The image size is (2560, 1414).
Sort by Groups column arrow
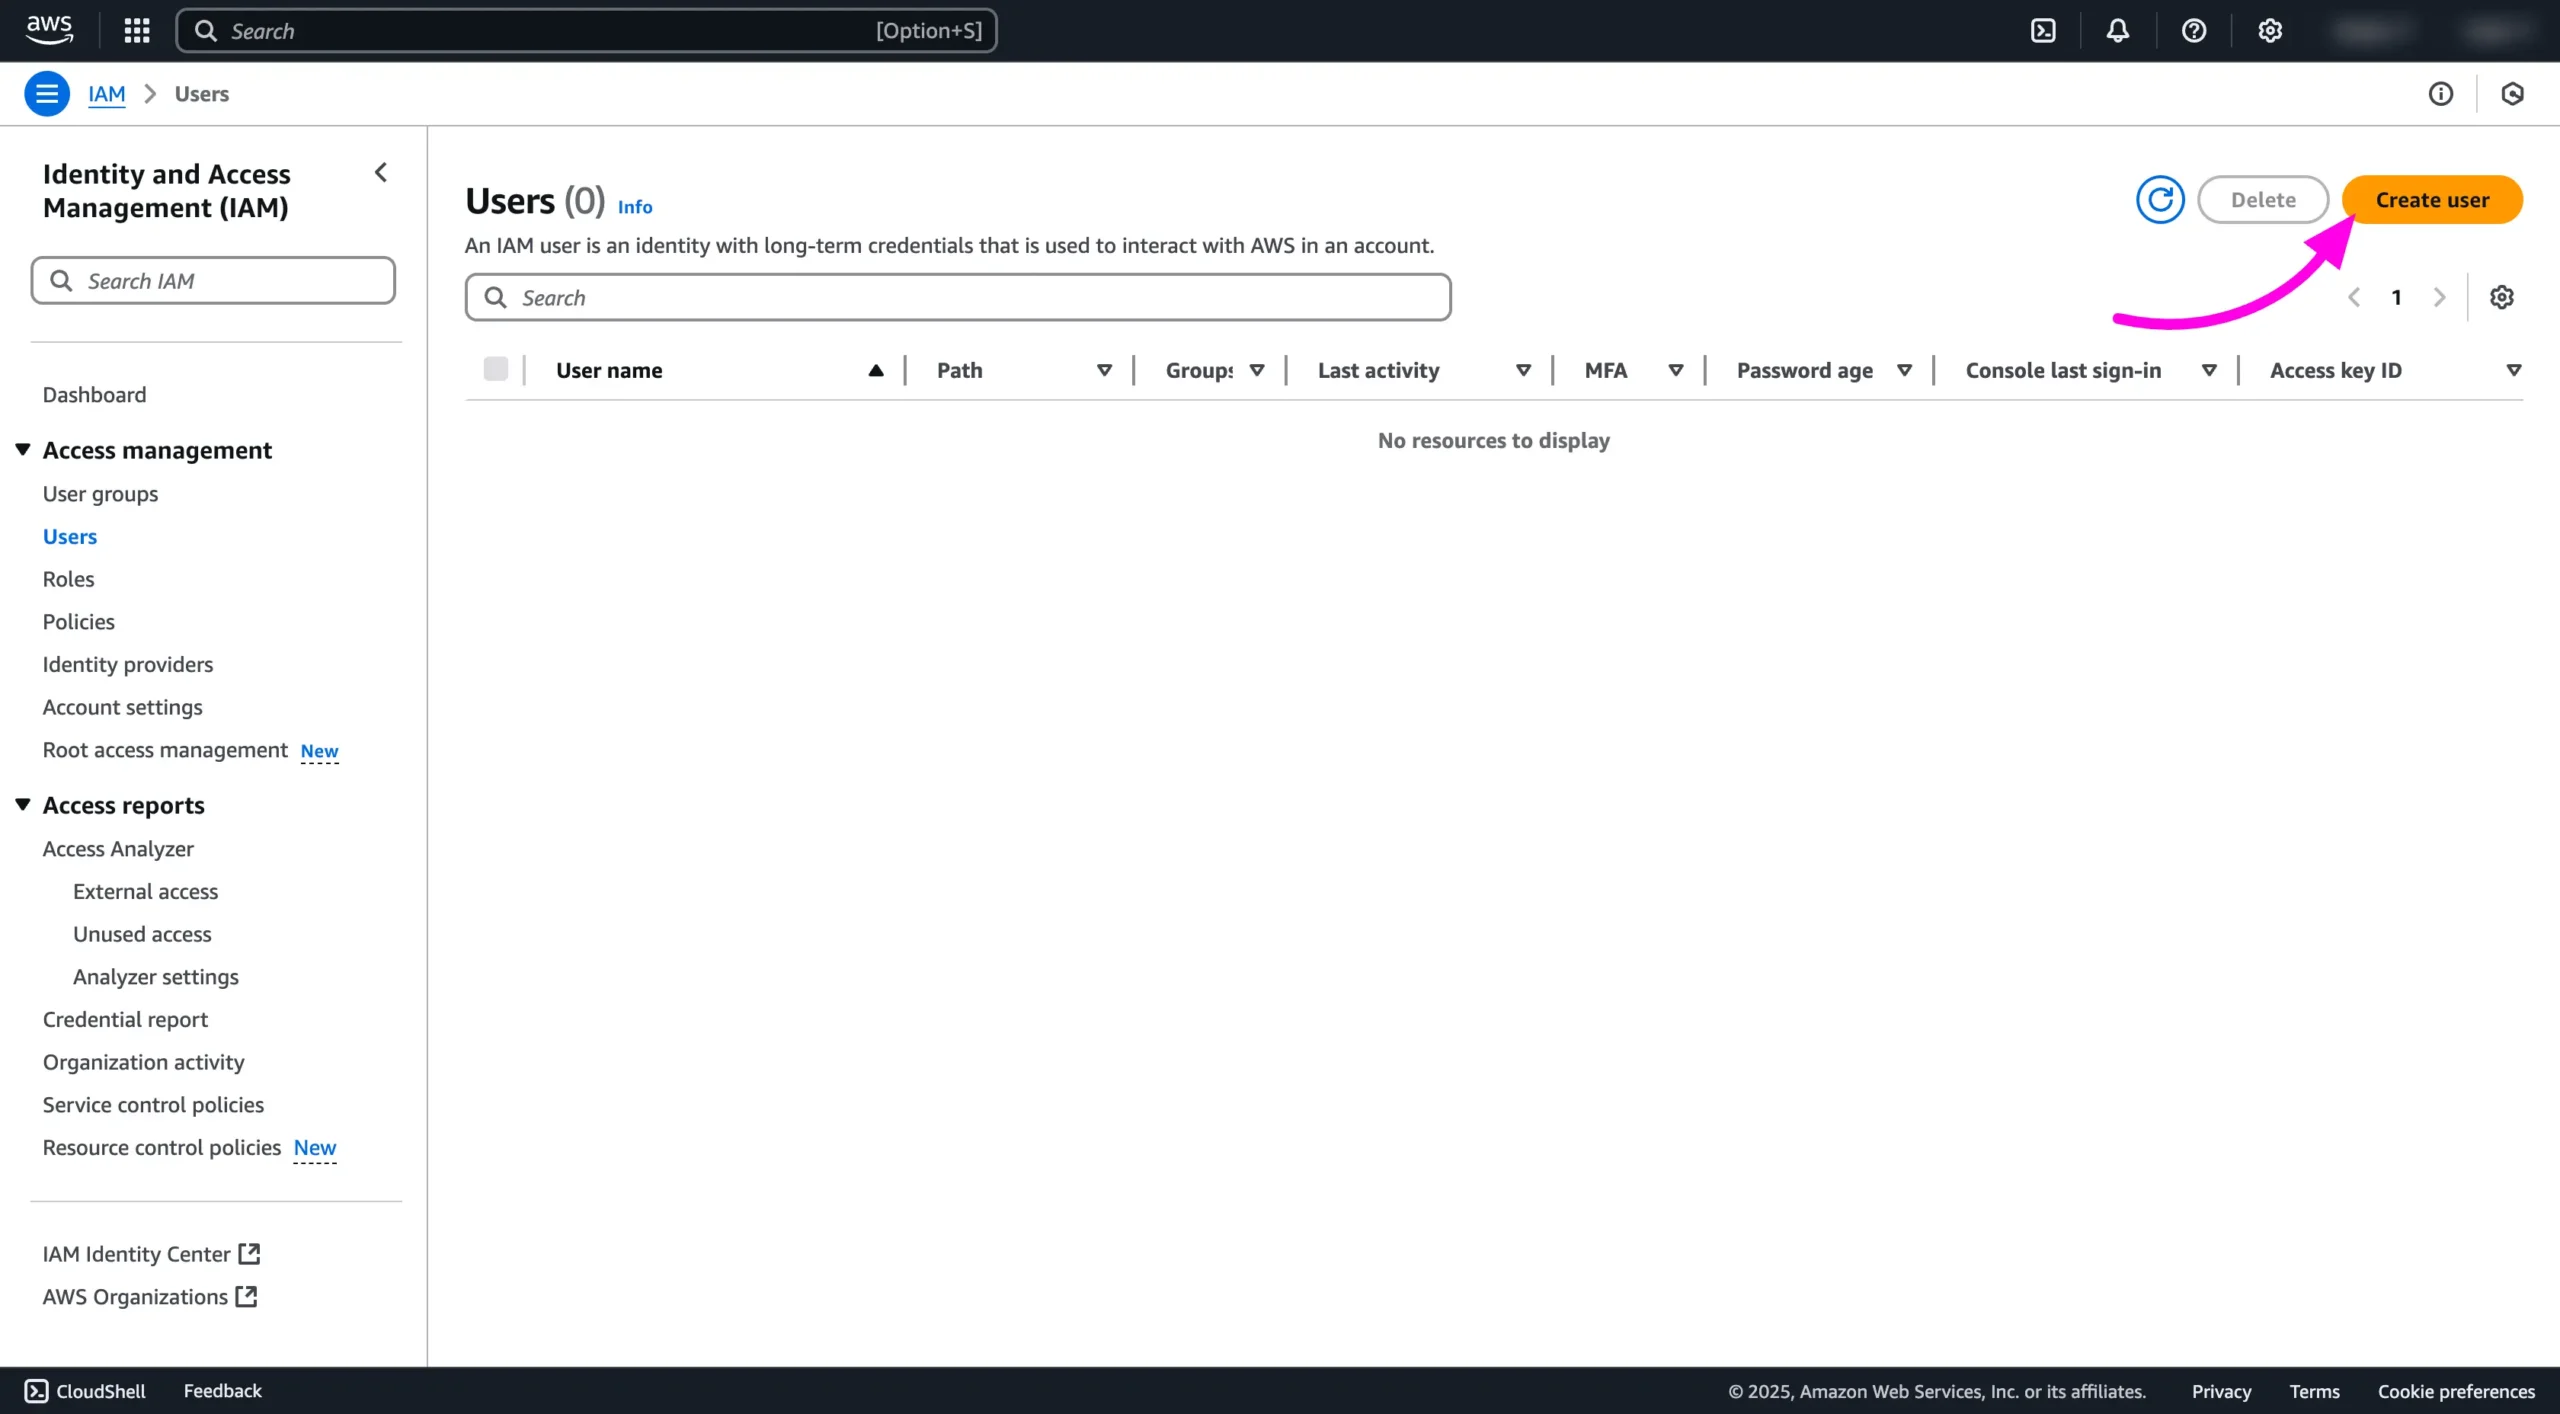[x=1257, y=371]
